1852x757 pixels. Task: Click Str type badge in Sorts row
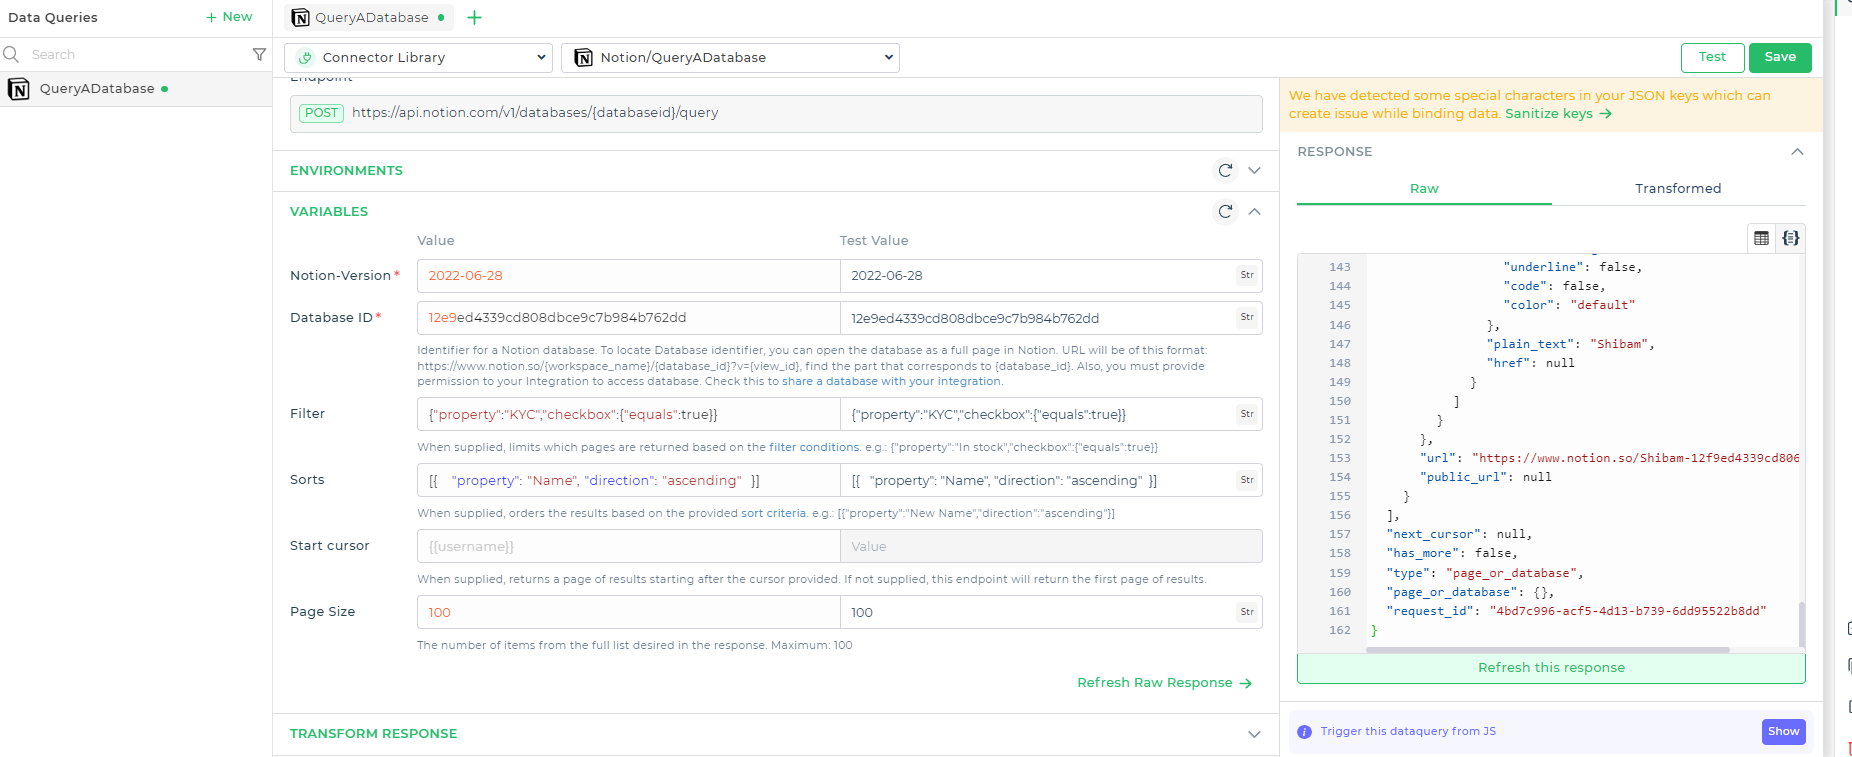pyautogui.click(x=1247, y=480)
